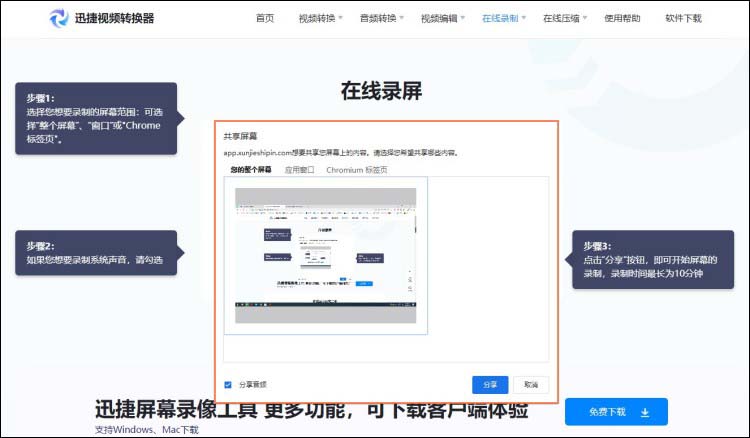
Task: Tick the 分享音频 checkbox
Action: click(228, 384)
